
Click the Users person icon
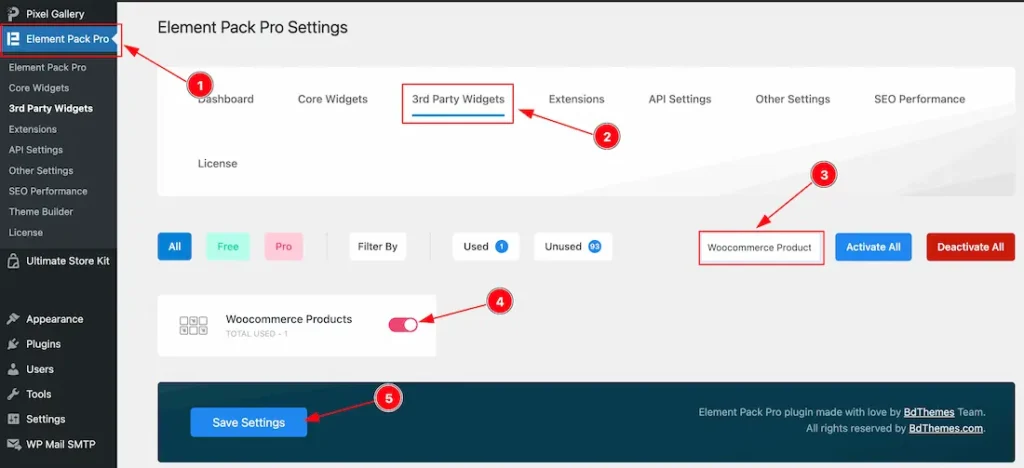coord(12,369)
